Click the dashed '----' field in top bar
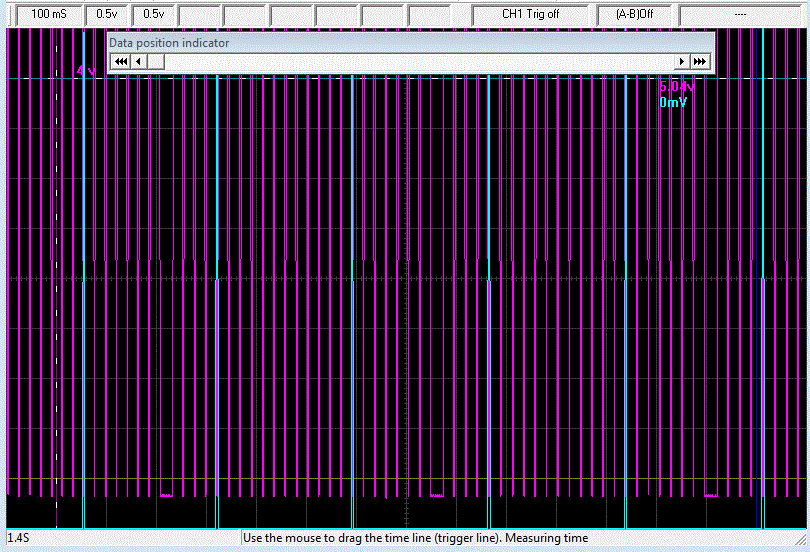The height and width of the screenshot is (552, 810). click(x=739, y=14)
